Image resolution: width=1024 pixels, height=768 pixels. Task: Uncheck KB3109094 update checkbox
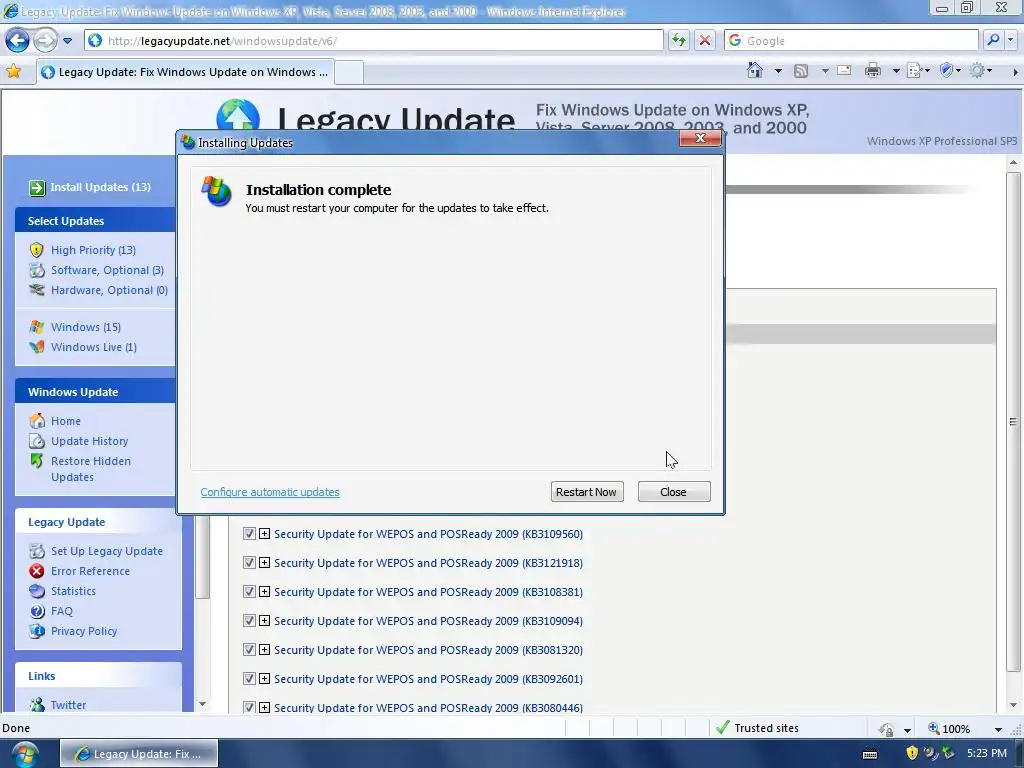point(249,620)
